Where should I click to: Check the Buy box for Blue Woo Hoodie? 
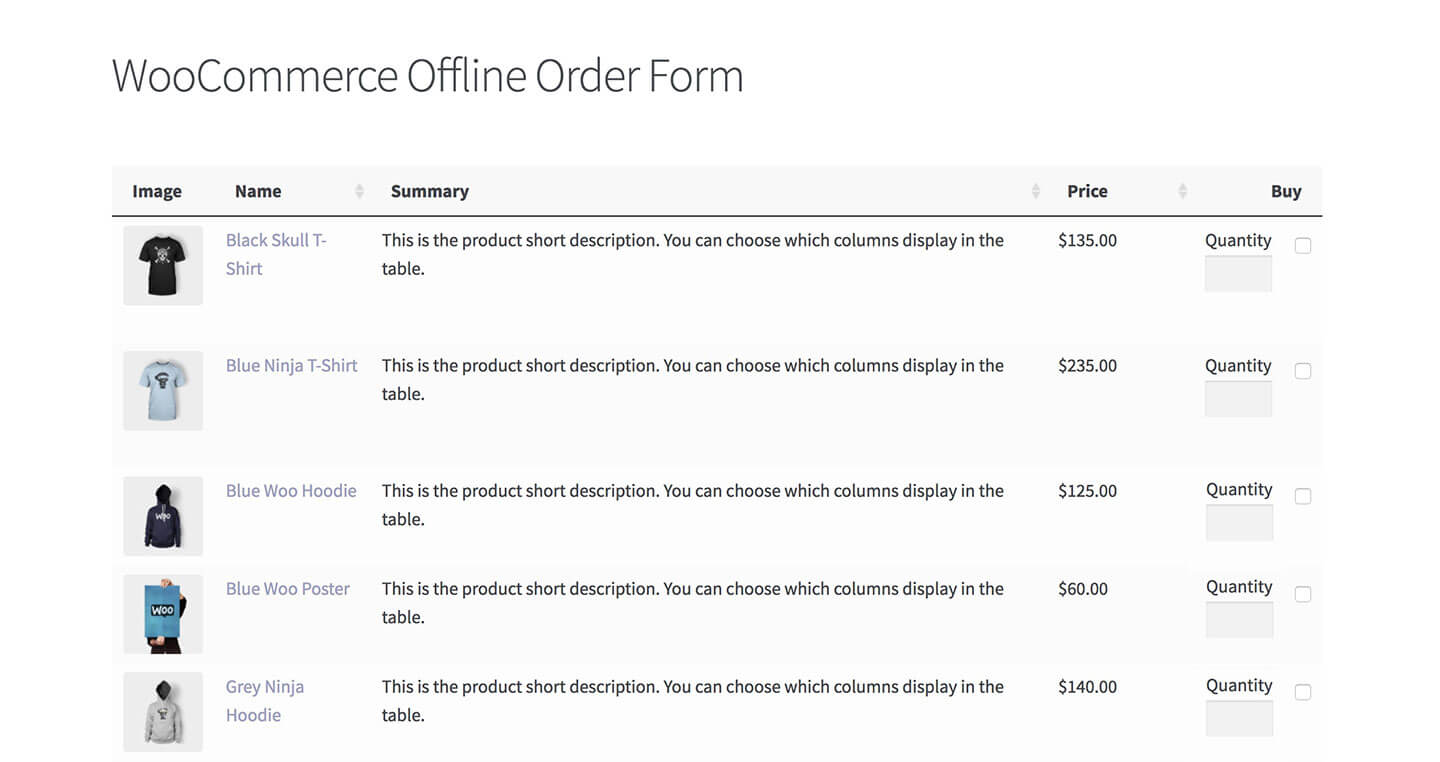(x=1303, y=495)
